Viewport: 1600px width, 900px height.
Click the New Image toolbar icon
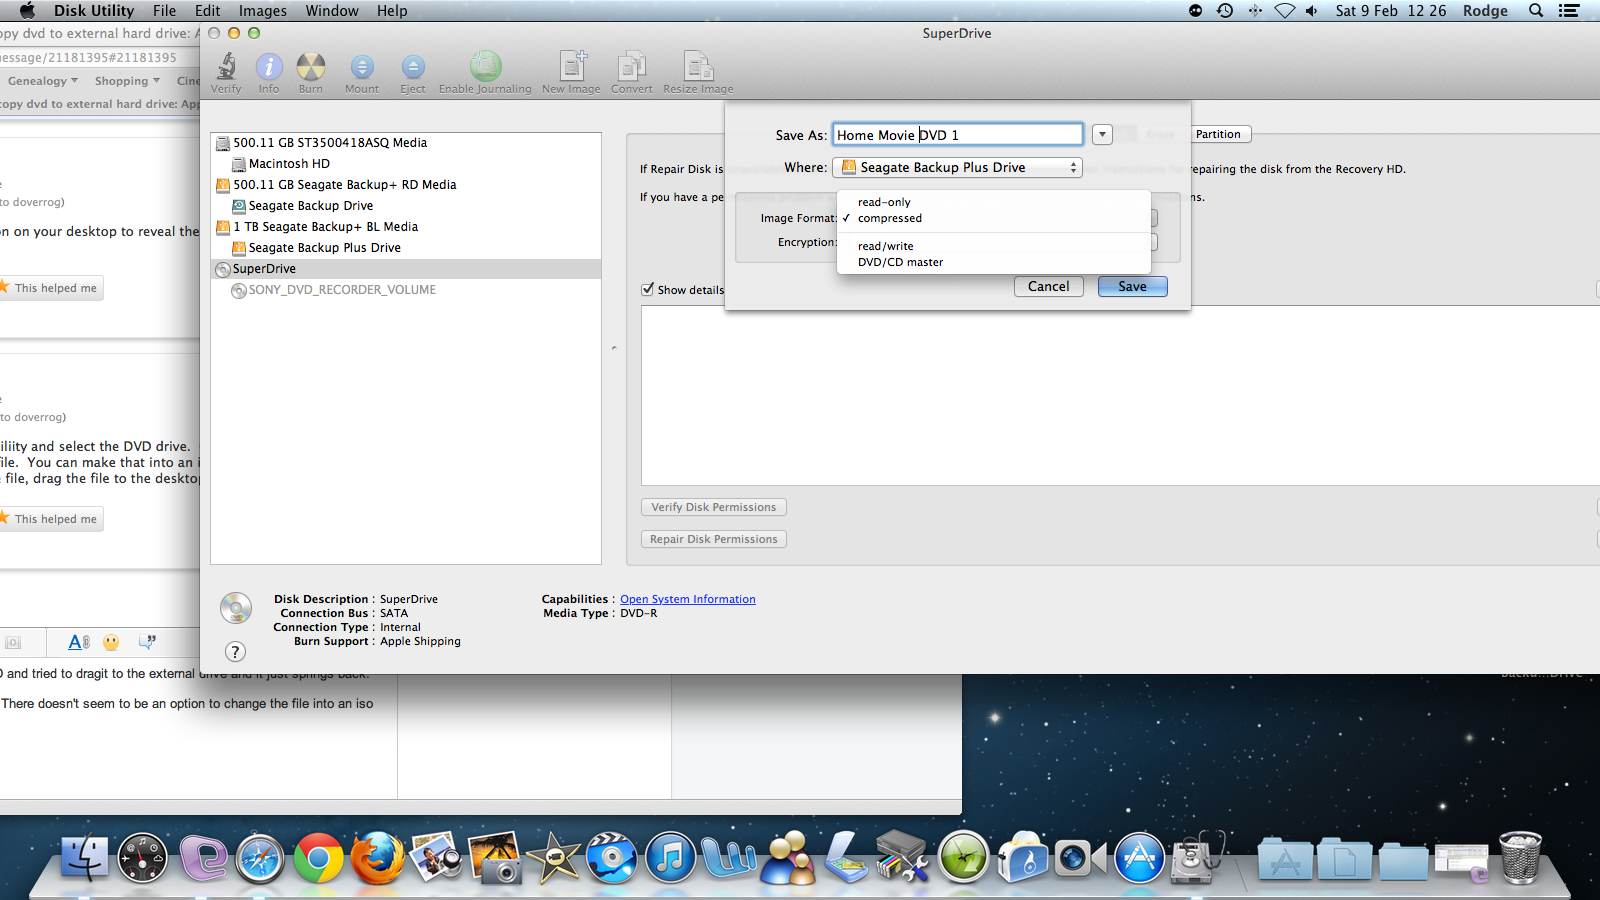pyautogui.click(x=572, y=68)
